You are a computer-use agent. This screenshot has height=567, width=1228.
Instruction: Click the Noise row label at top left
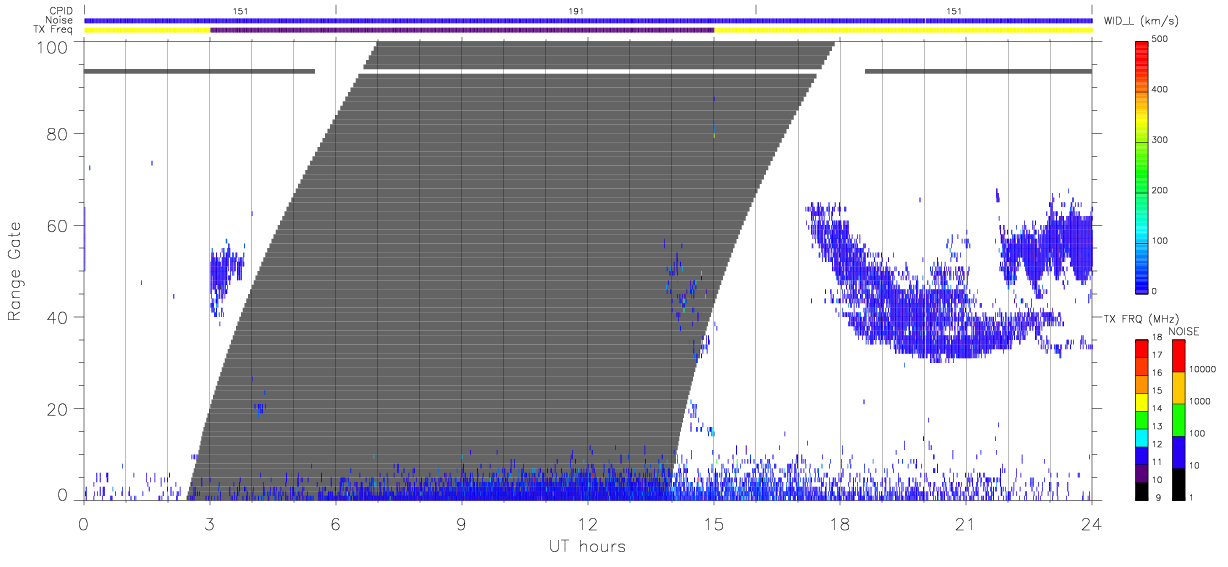(61, 20)
